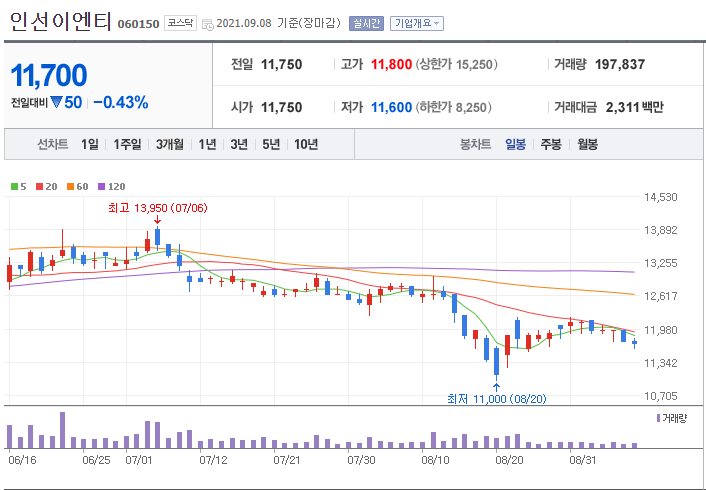Click the 06/16 date label on the axis
Viewport: 706px width, 490px height.
point(21,460)
